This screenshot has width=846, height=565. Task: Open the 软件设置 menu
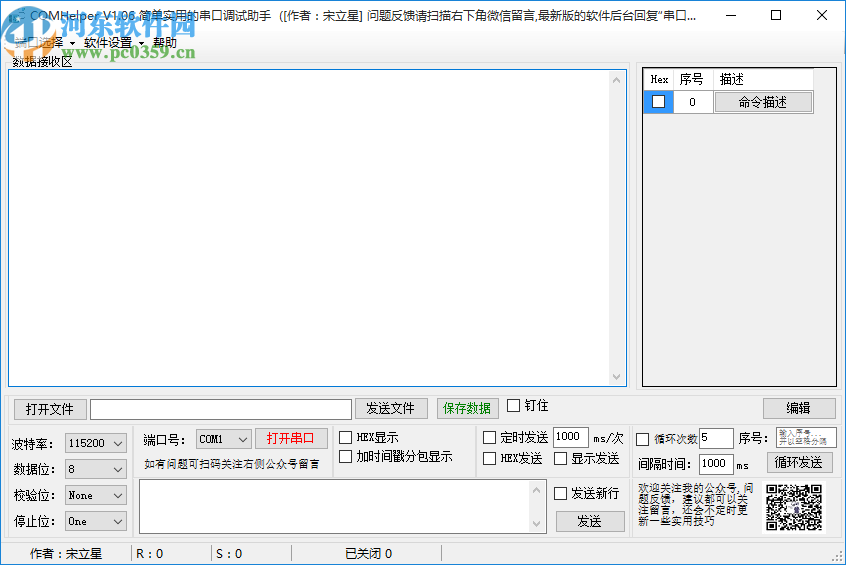point(114,43)
